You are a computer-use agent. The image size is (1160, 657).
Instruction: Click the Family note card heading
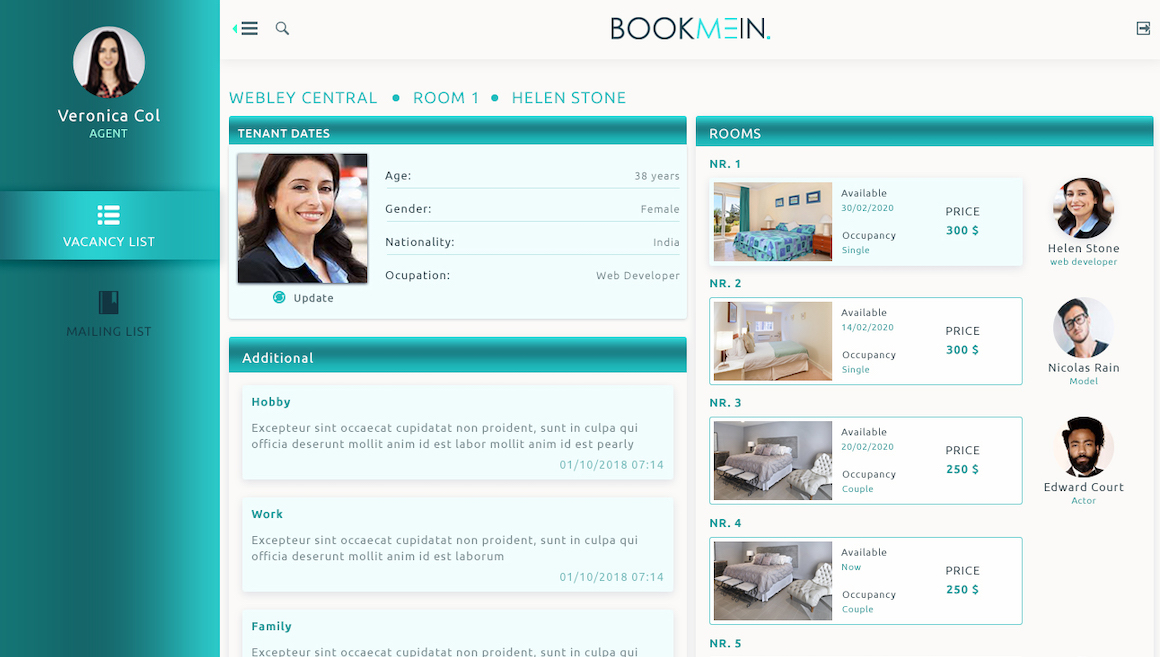click(272, 627)
